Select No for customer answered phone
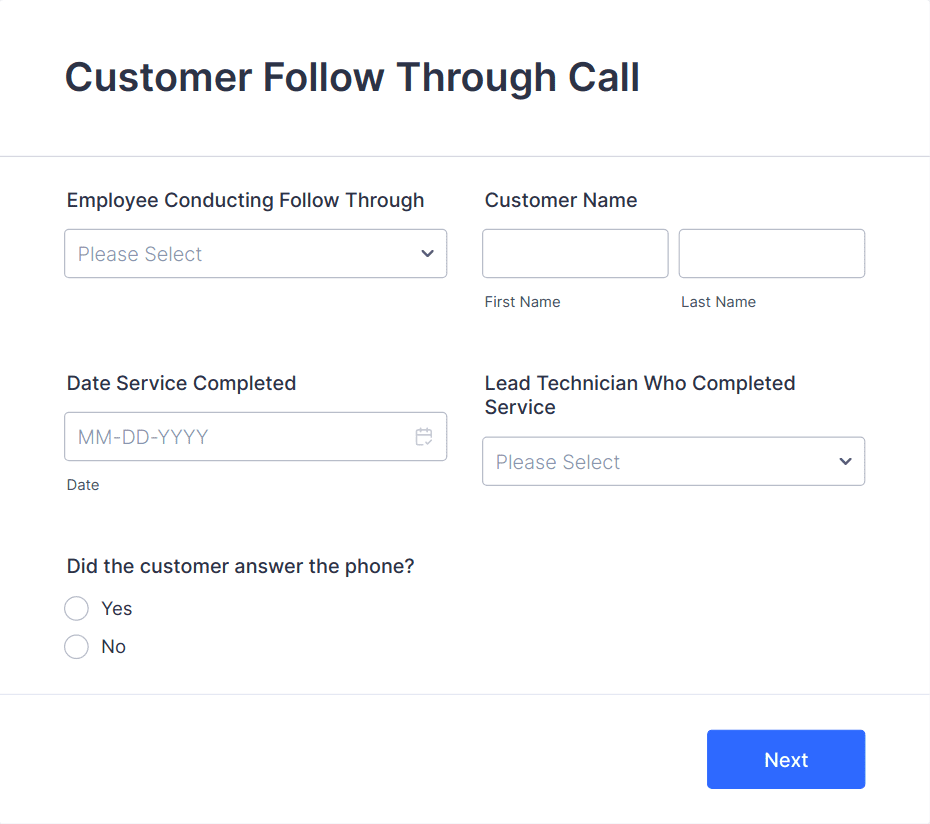Image resolution: width=930 pixels, height=824 pixels. [x=77, y=646]
